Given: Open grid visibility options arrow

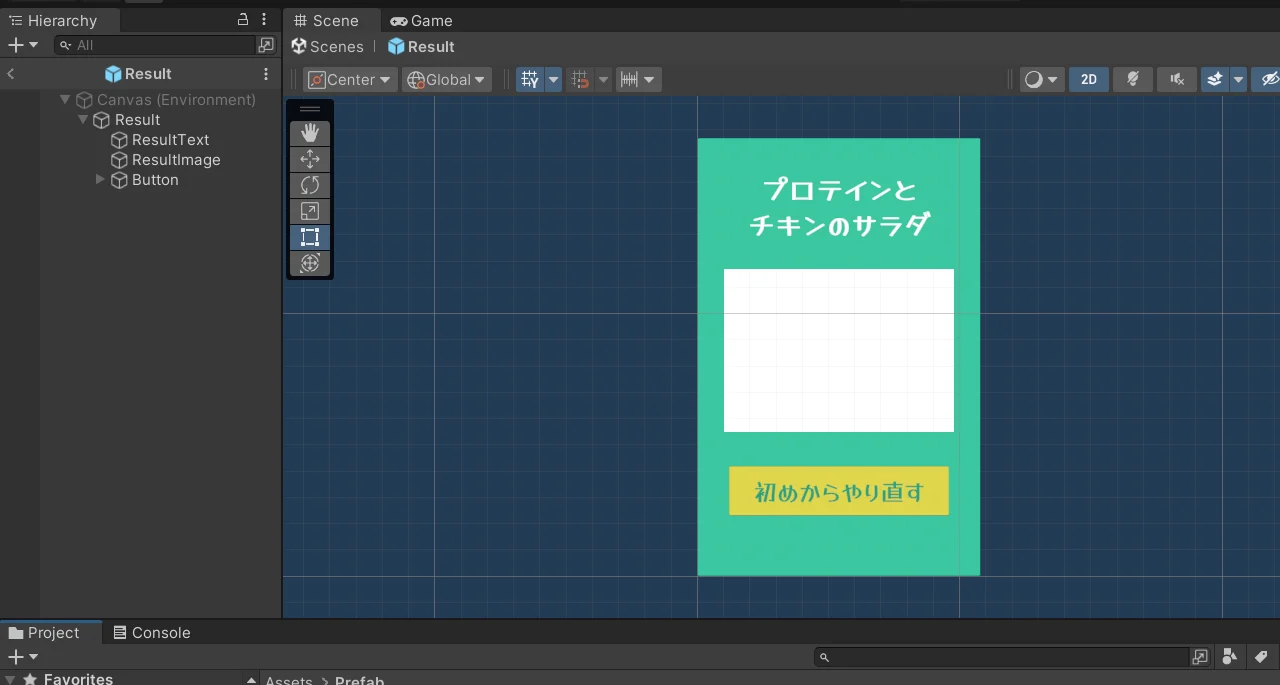Looking at the screenshot, I should point(553,80).
